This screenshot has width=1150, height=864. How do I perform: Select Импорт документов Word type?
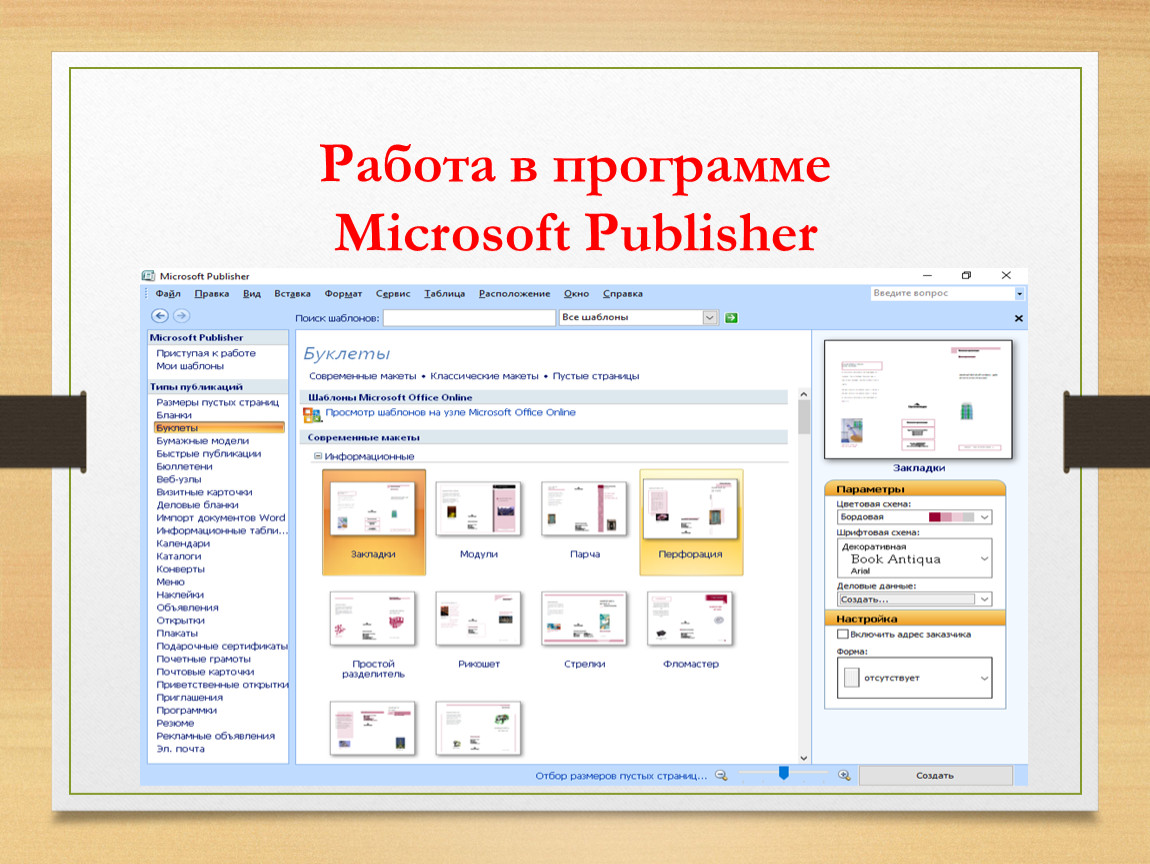tap(221, 518)
